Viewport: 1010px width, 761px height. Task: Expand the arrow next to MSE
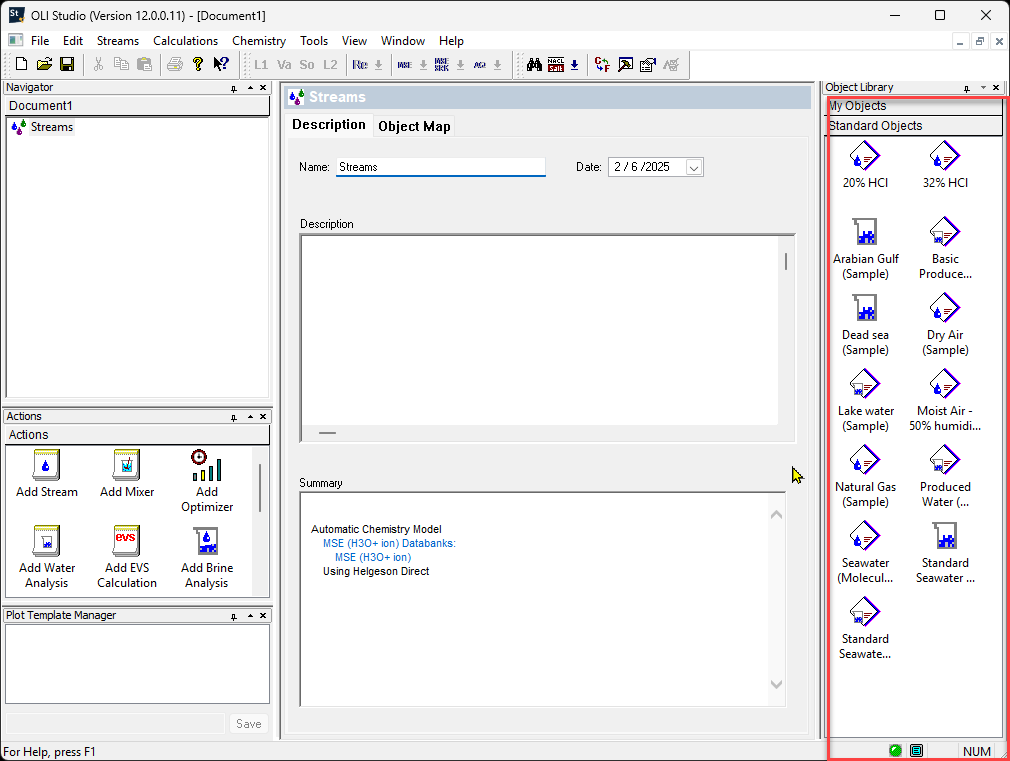(423, 64)
